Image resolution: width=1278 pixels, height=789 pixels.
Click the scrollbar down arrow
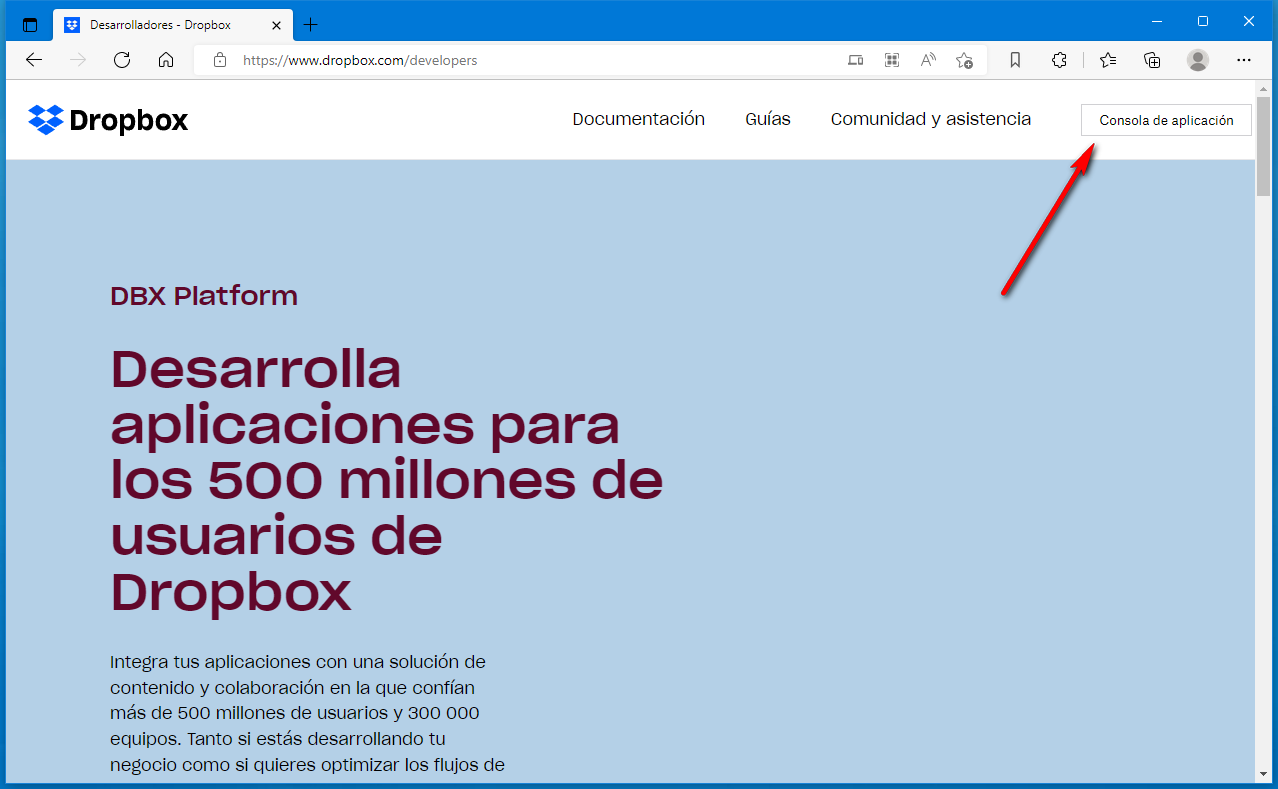pyautogui.click(x=1264, y=774)
